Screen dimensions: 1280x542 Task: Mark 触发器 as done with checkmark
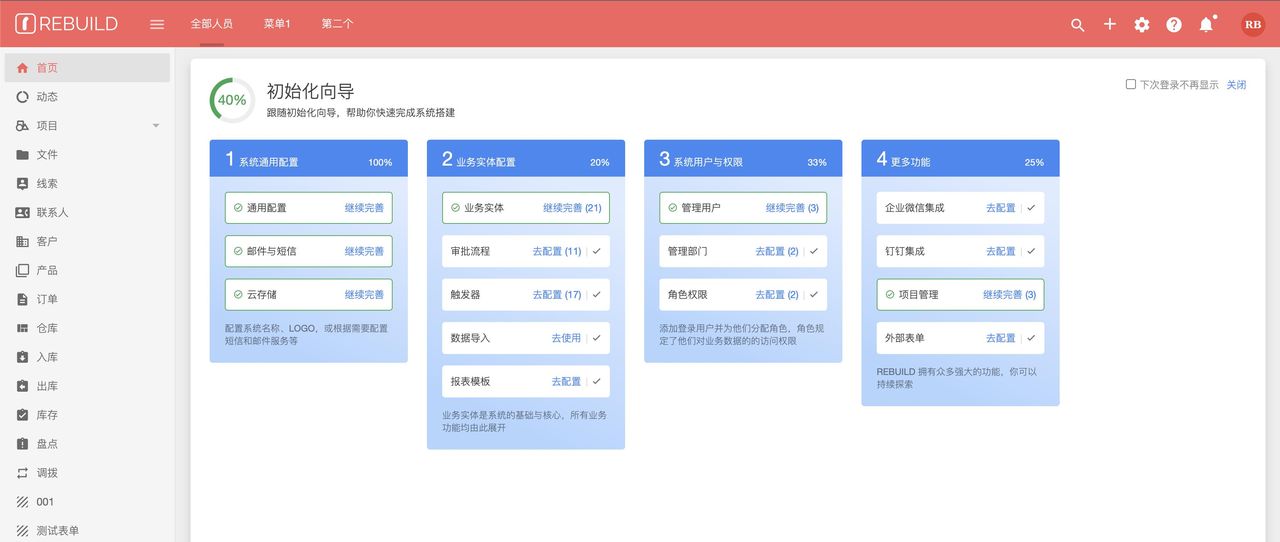pyautogui.click(x=597, y=295)
